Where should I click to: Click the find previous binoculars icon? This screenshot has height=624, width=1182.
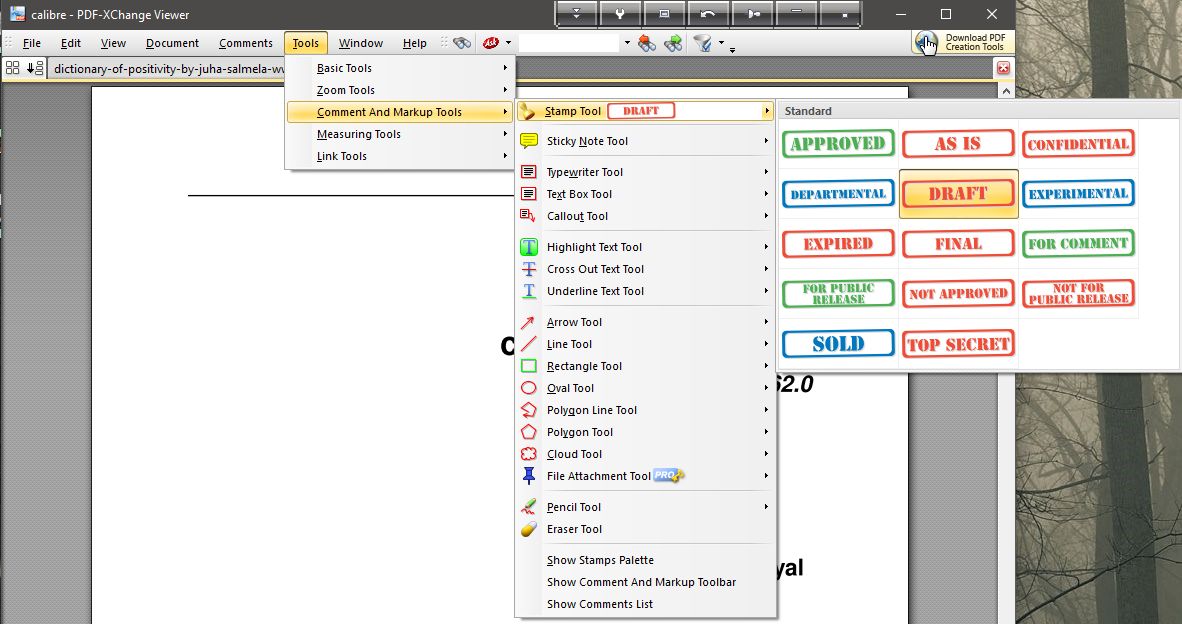(647, 44)
